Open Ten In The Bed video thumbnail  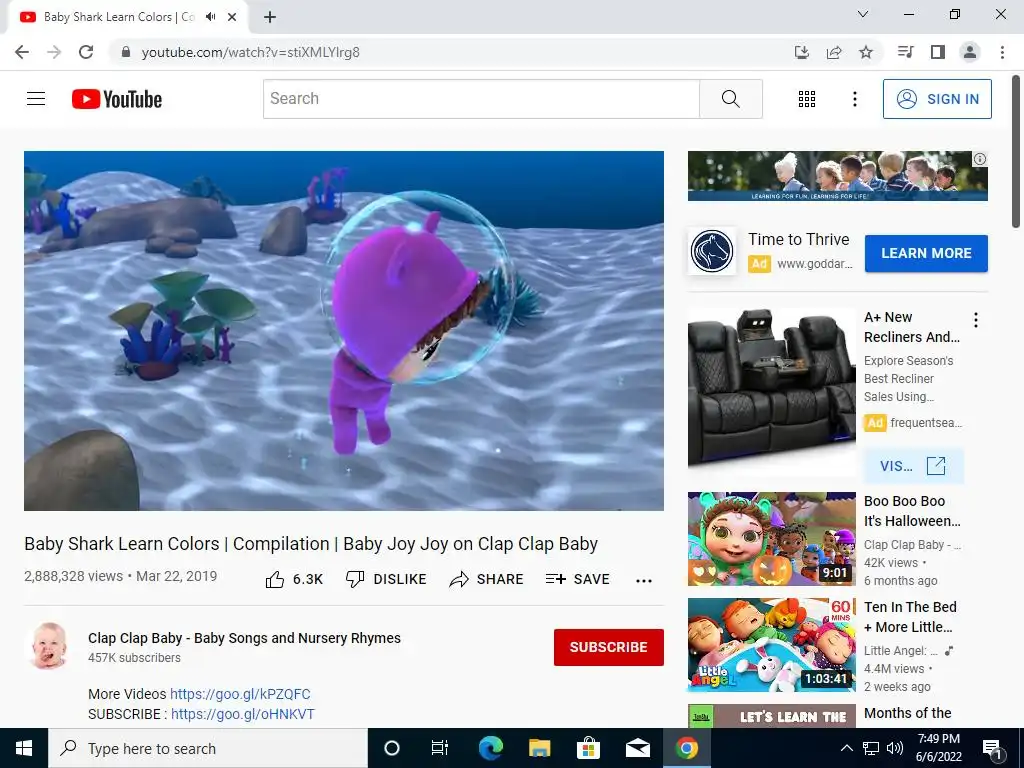click(771, 645)
